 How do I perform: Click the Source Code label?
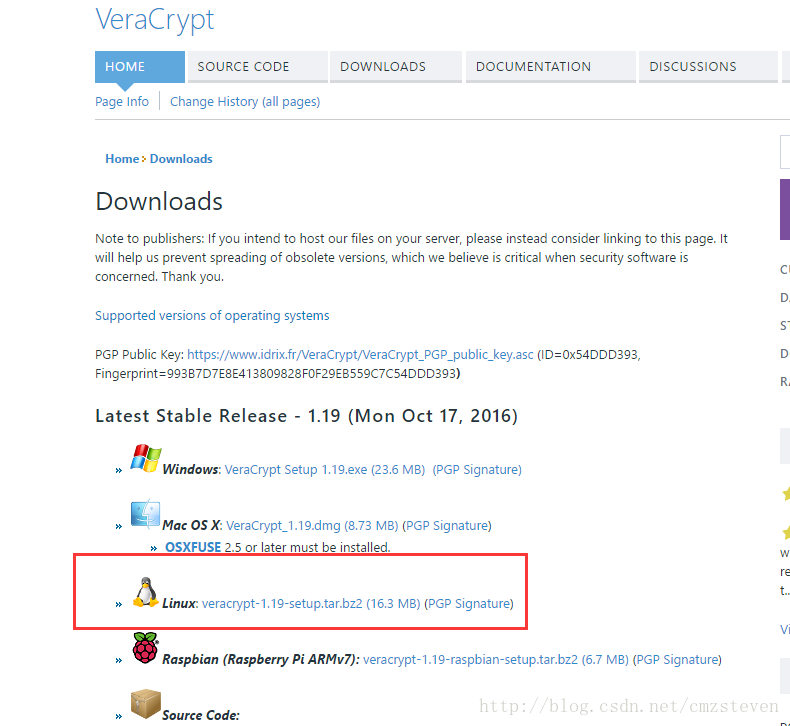pos(201,715)
